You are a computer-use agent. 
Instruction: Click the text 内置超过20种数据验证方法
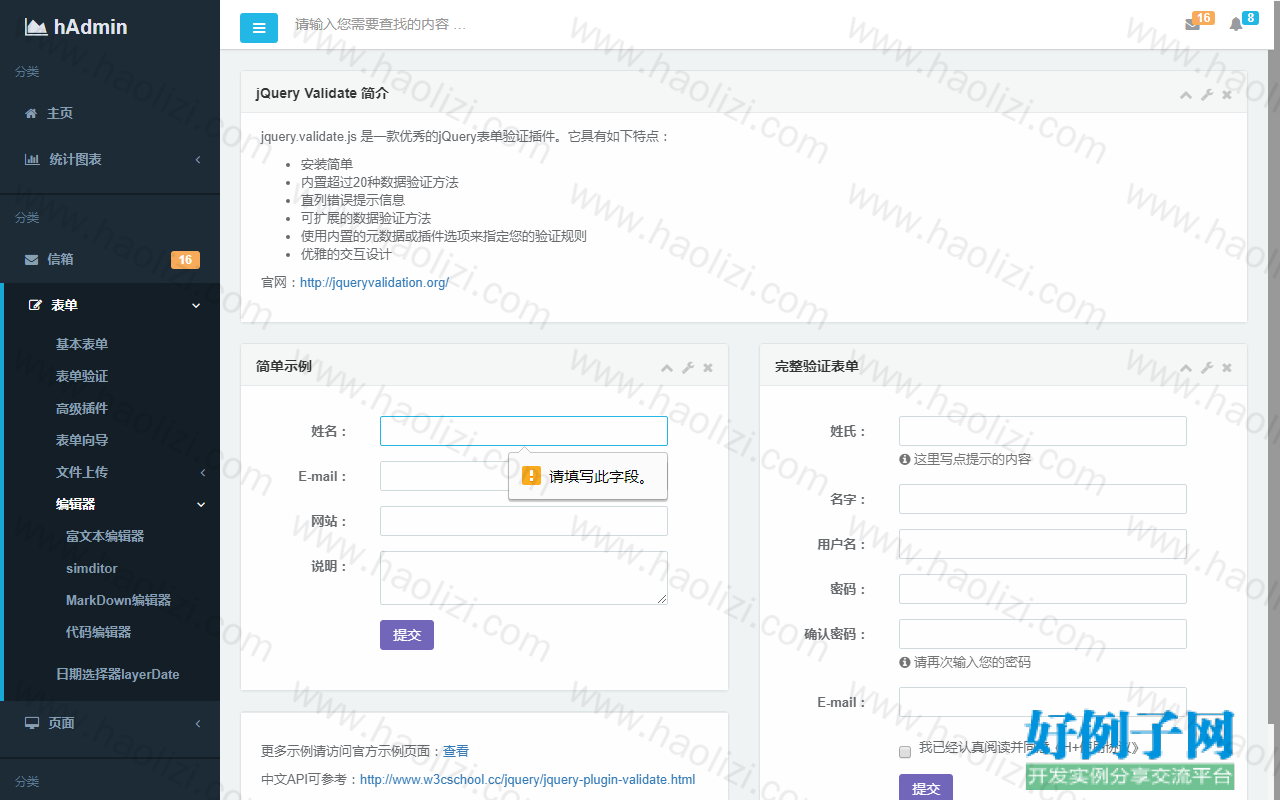(380, 182)
